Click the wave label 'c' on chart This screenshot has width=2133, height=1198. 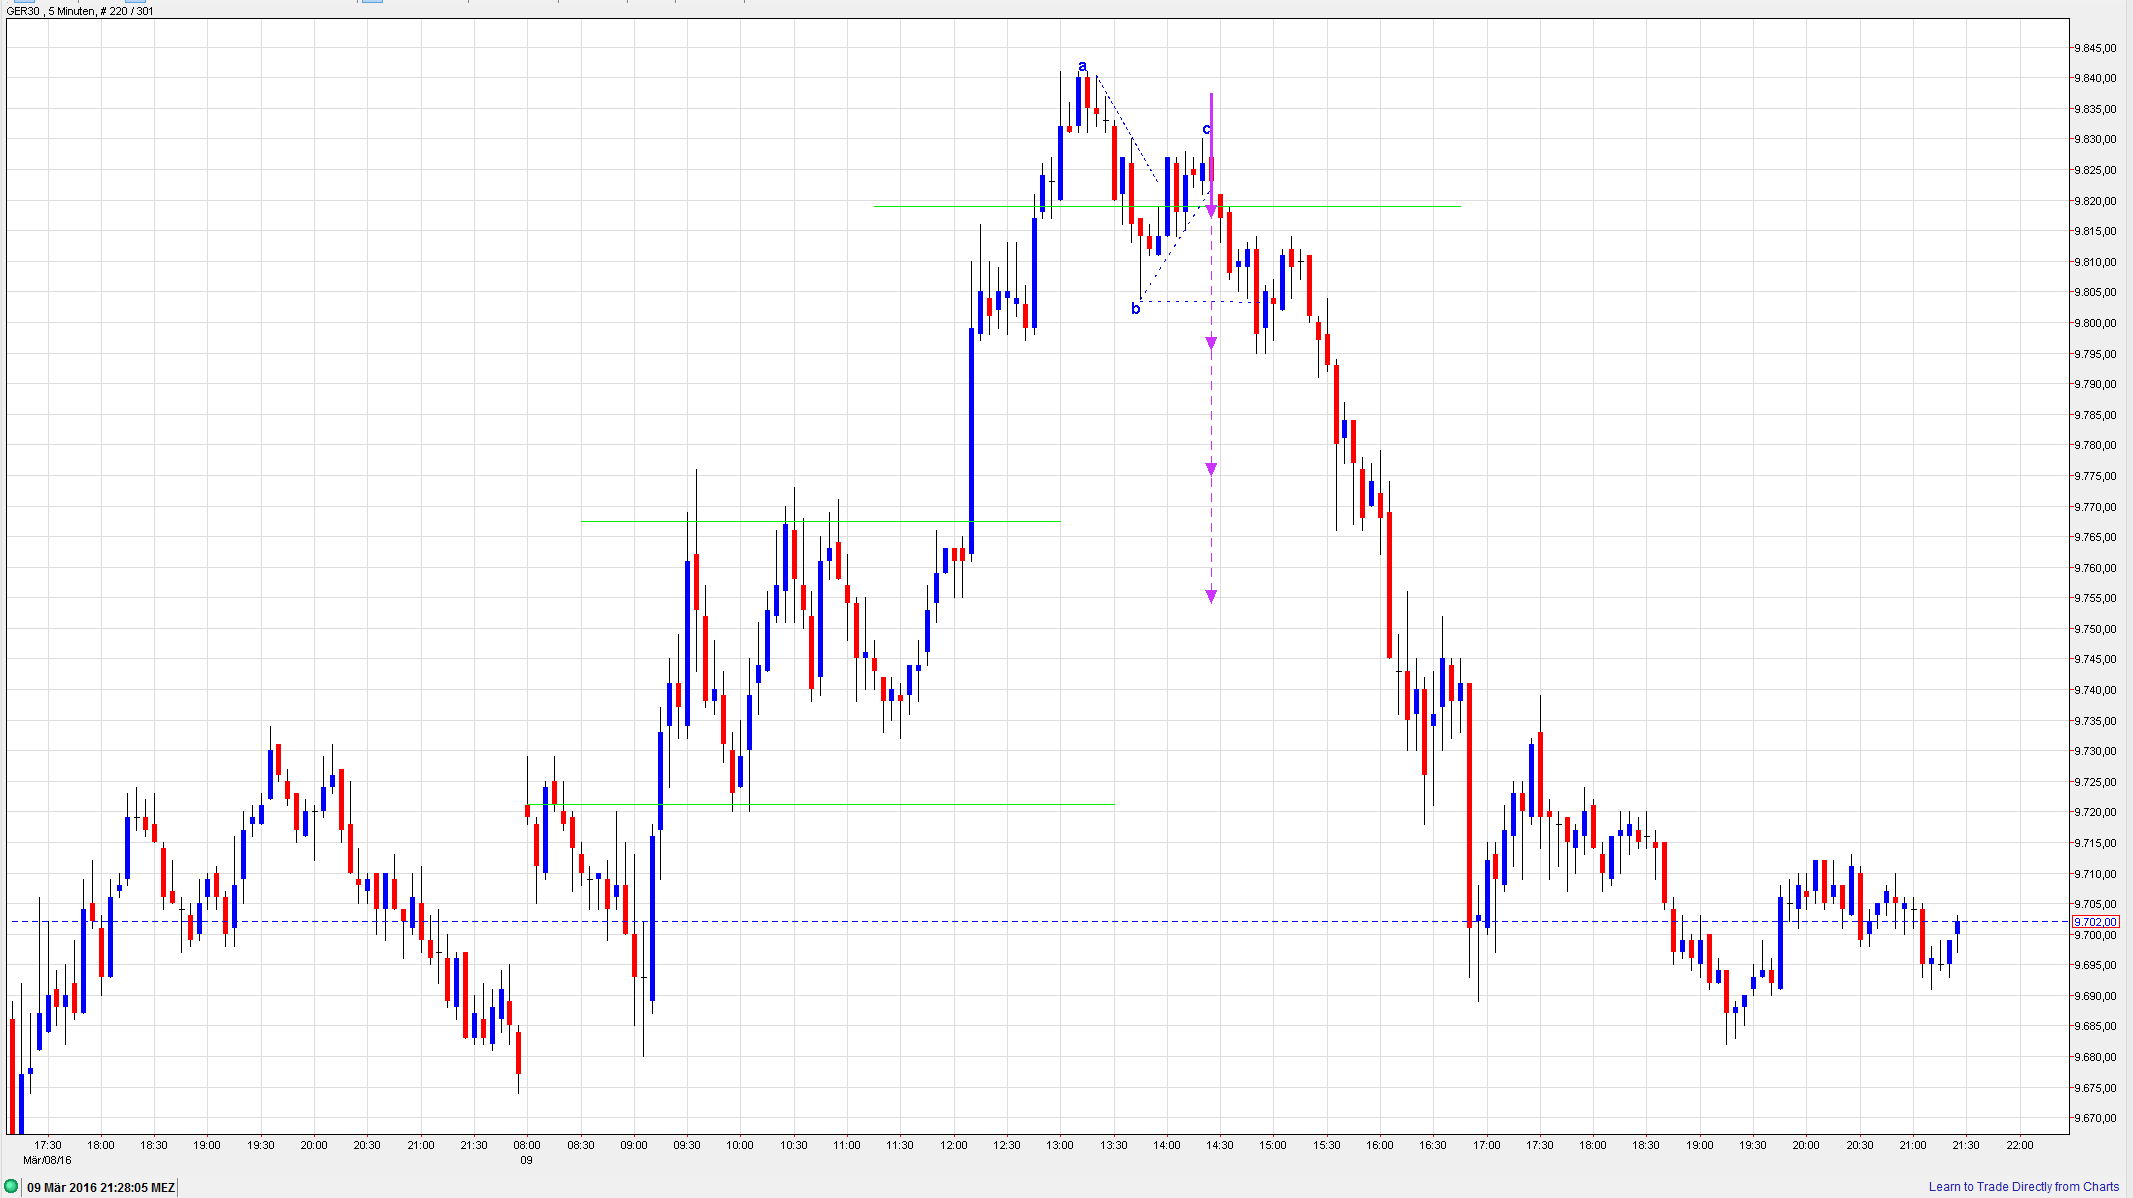click(1206, 129)
